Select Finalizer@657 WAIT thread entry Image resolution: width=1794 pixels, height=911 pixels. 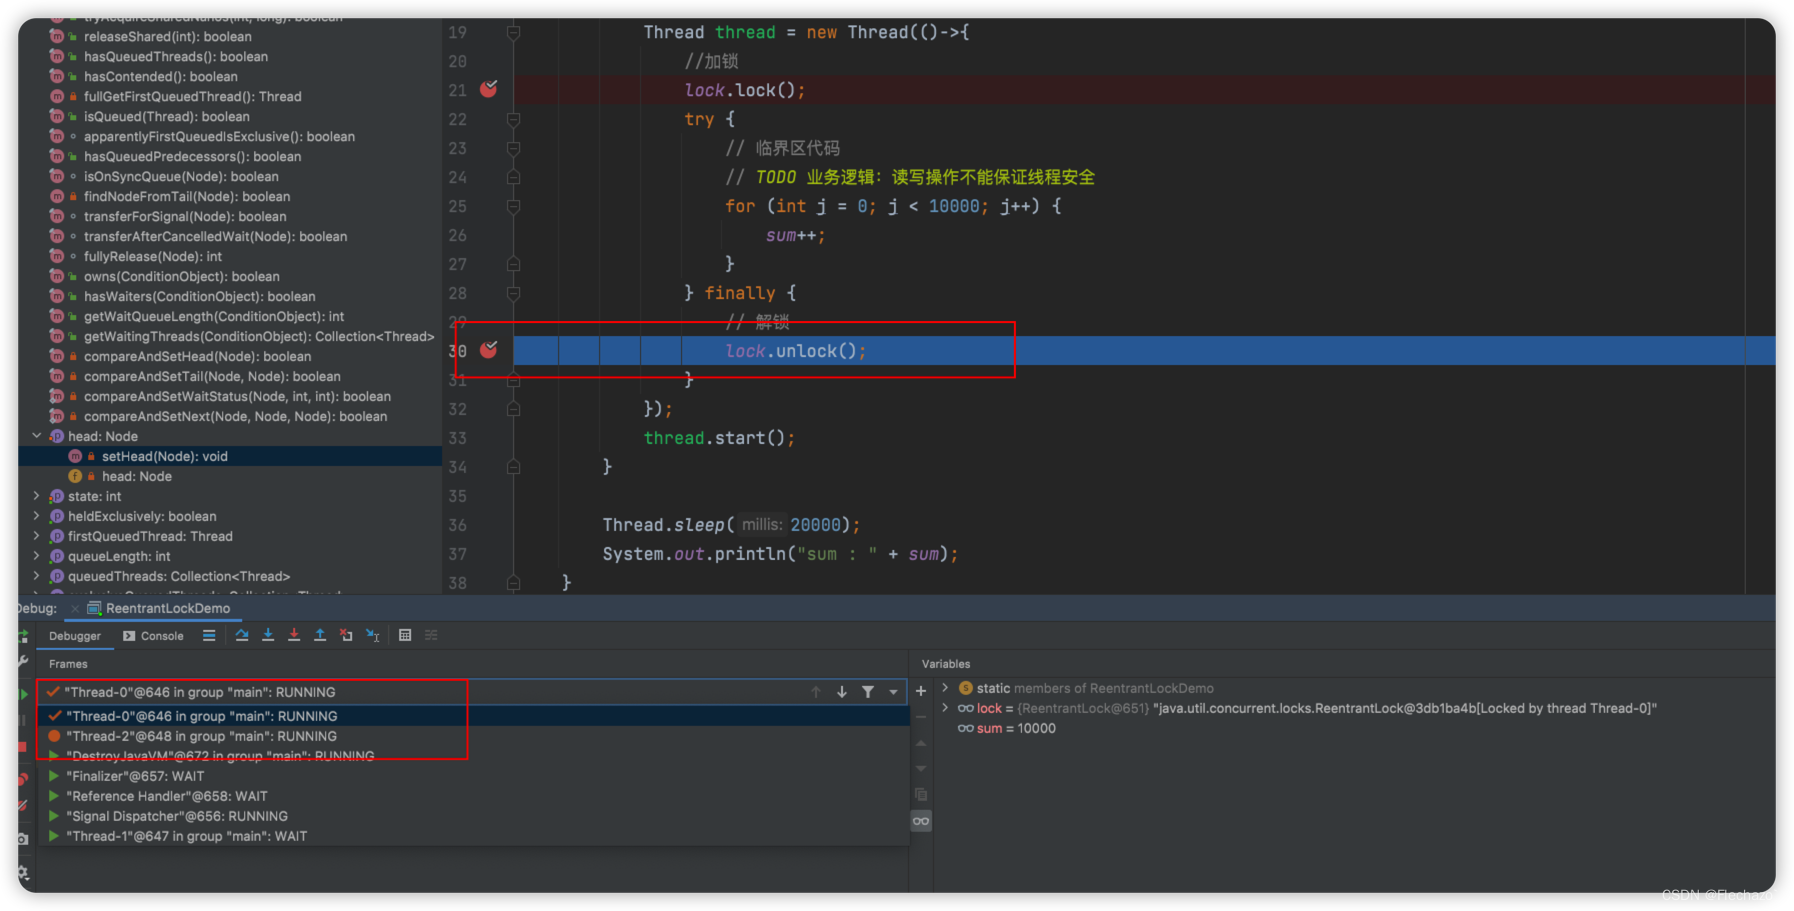point(472,776)
